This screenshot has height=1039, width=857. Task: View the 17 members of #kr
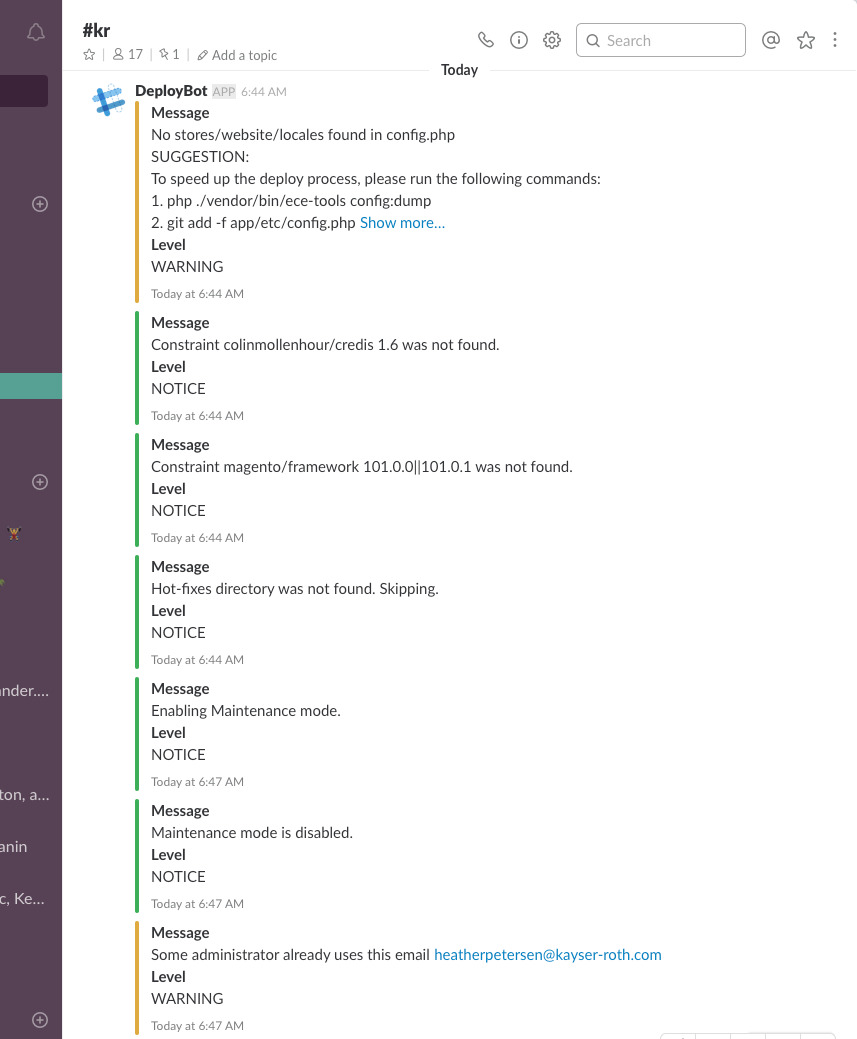click(x=127, y=55)
